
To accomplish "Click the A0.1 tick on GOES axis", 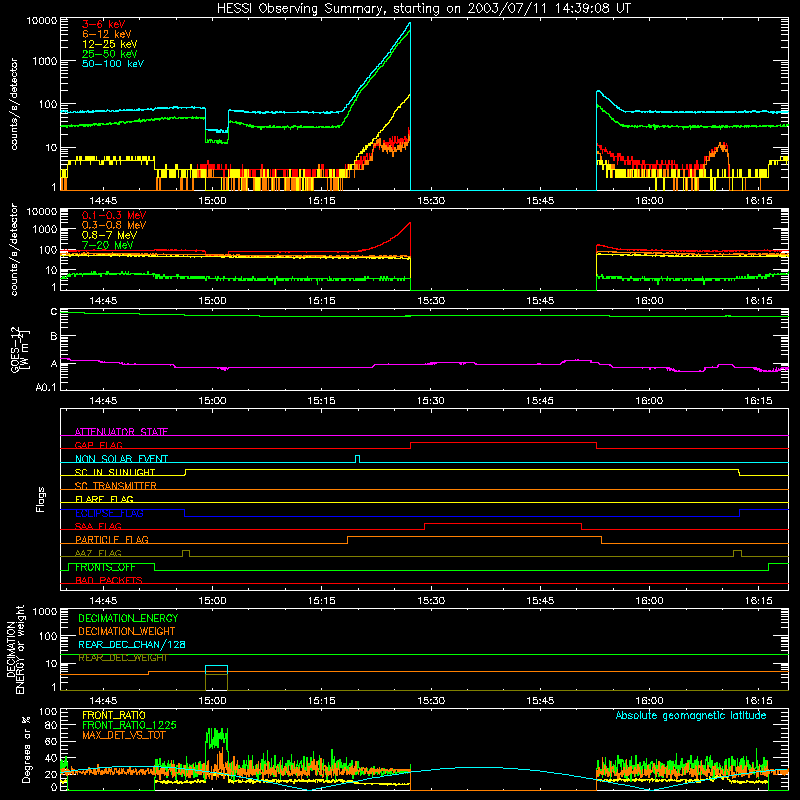I will click(46, 387).
